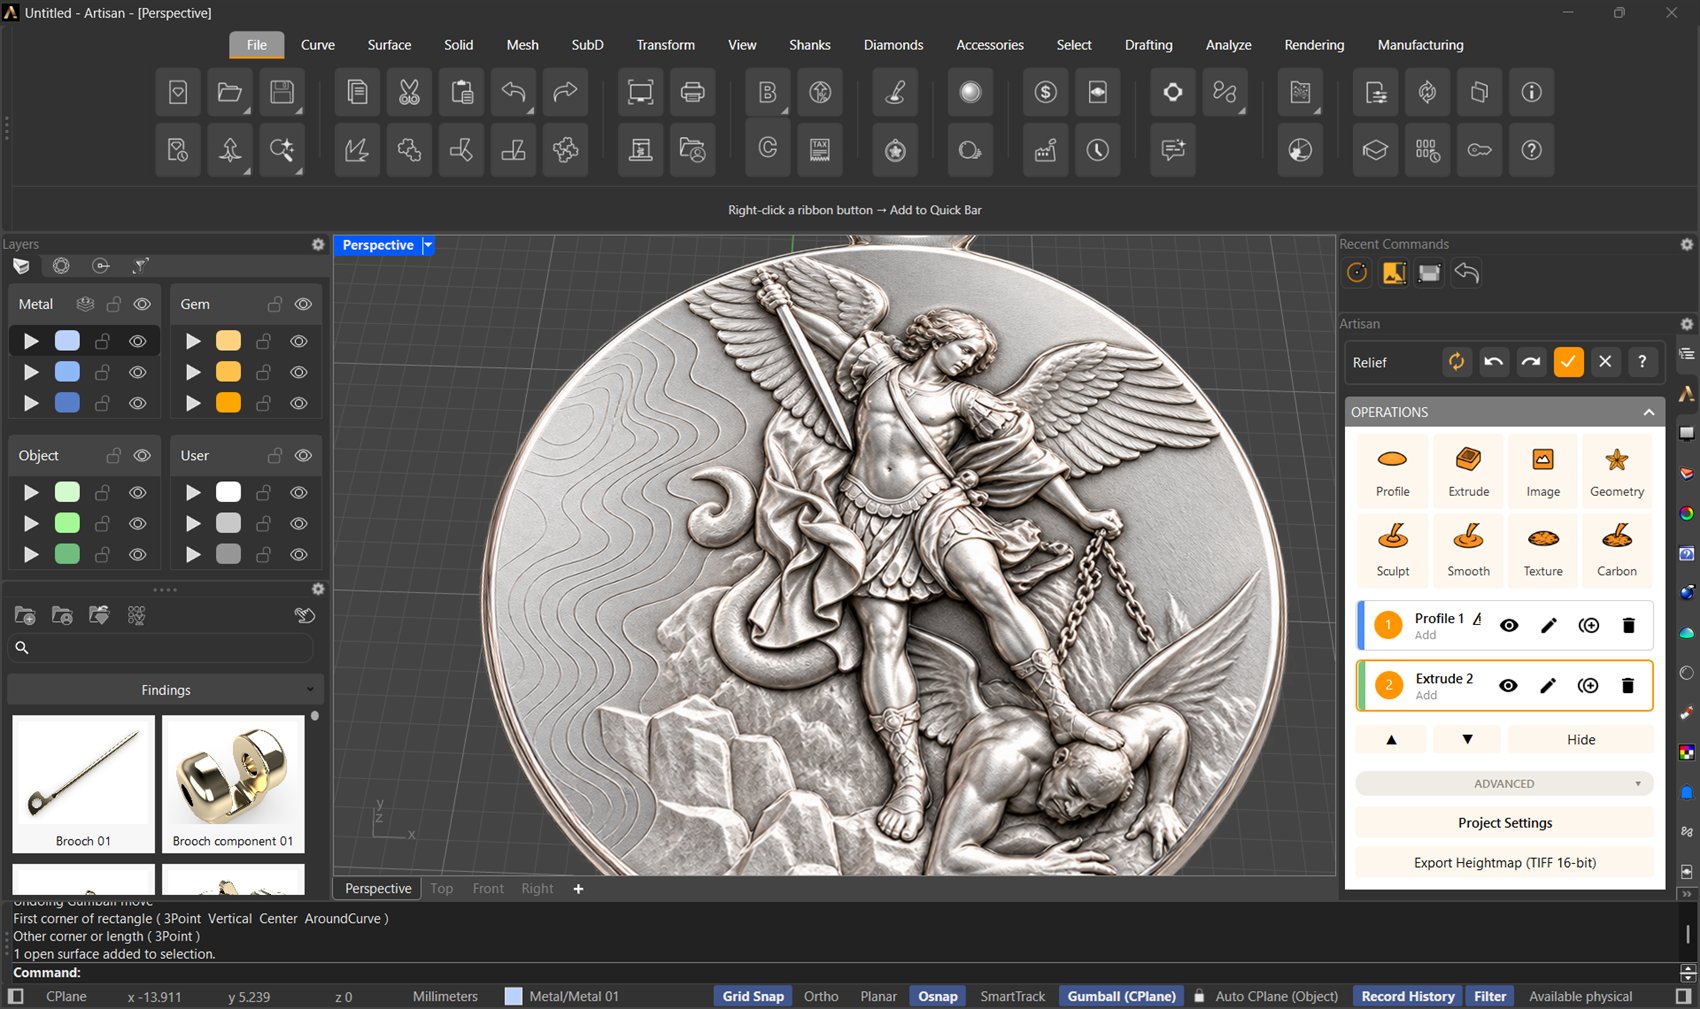Click the Relief refresh icon
Image resolution: width=1700 pixels, height=1009 pixels.
(x=1456, y=362)
